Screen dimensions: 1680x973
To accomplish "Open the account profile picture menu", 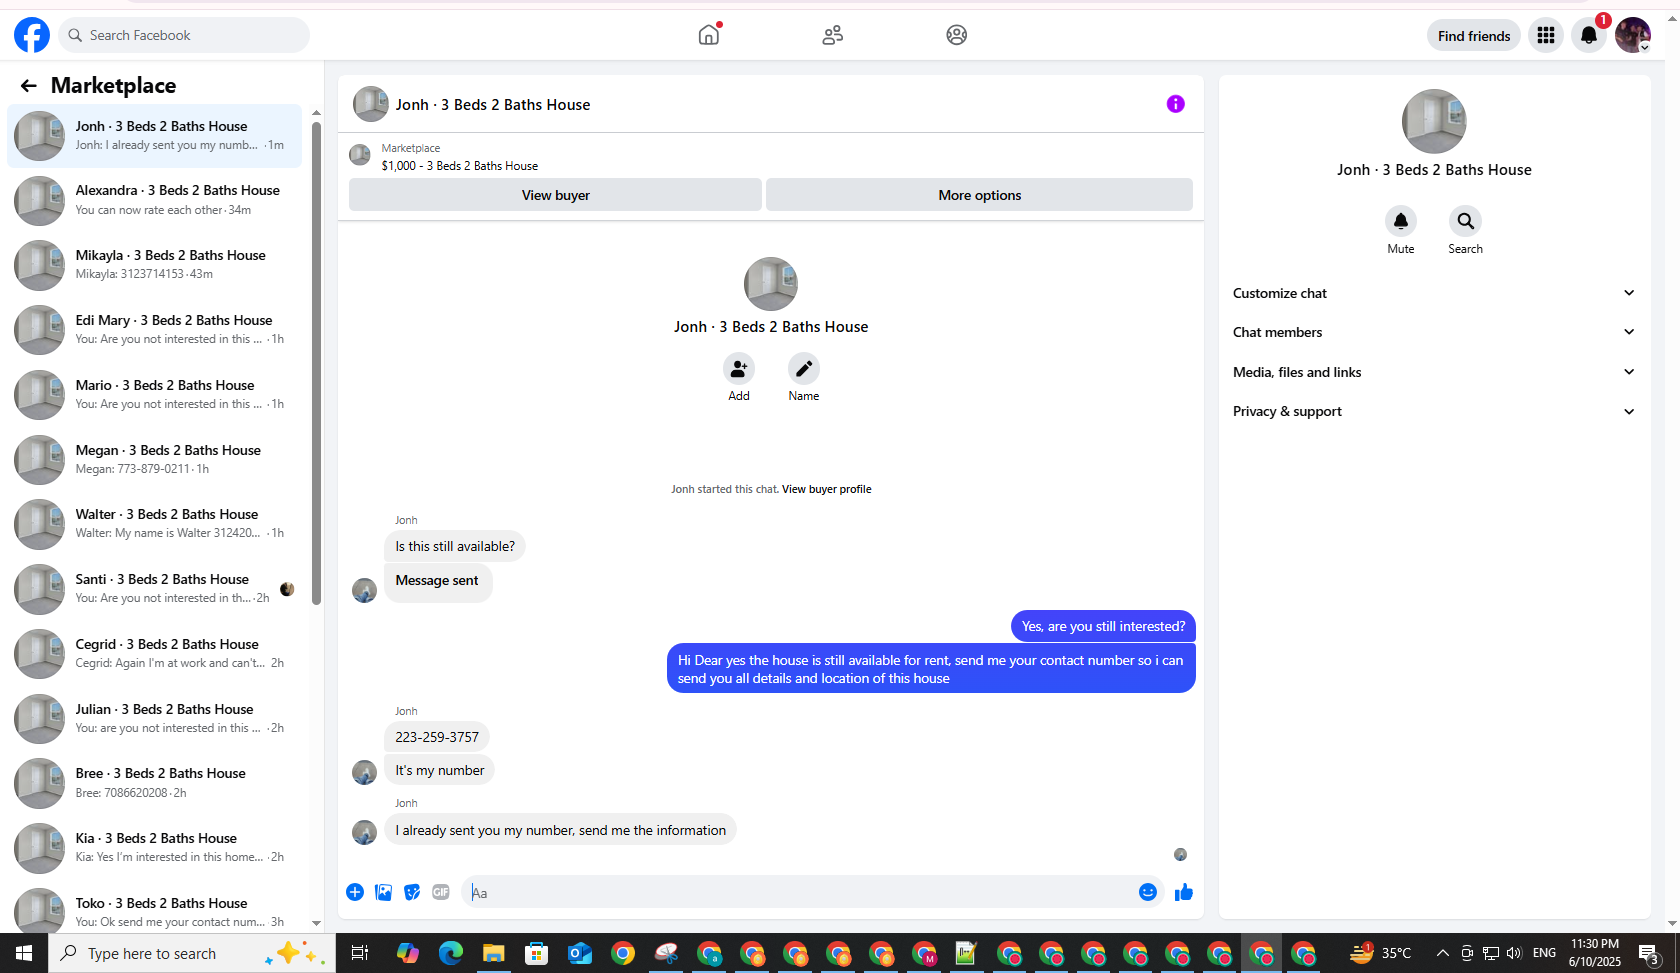I will click(1633, 35).
